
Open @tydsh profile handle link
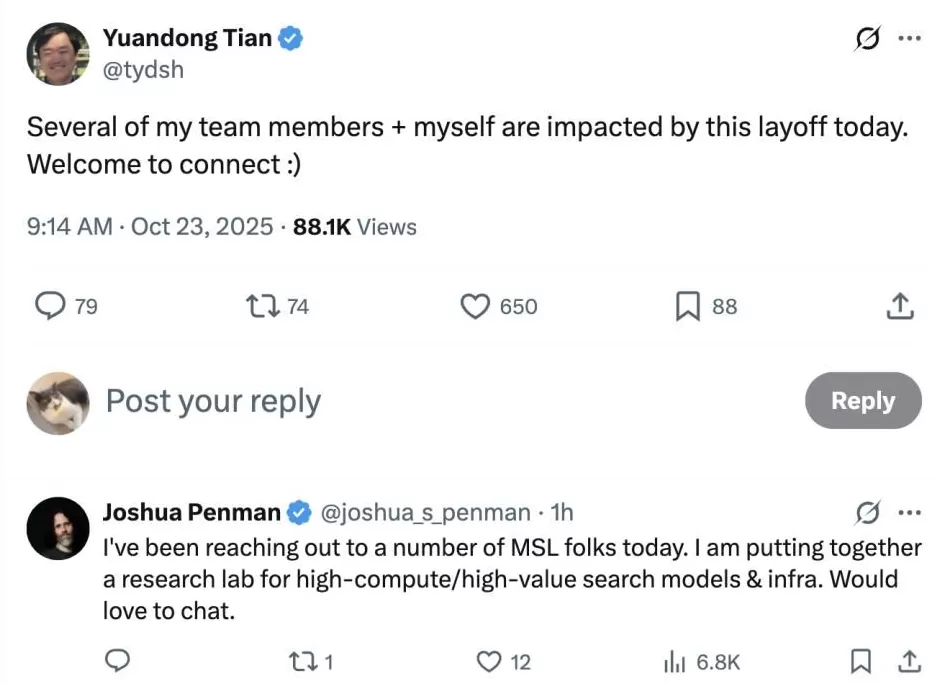tap(143, 70)
